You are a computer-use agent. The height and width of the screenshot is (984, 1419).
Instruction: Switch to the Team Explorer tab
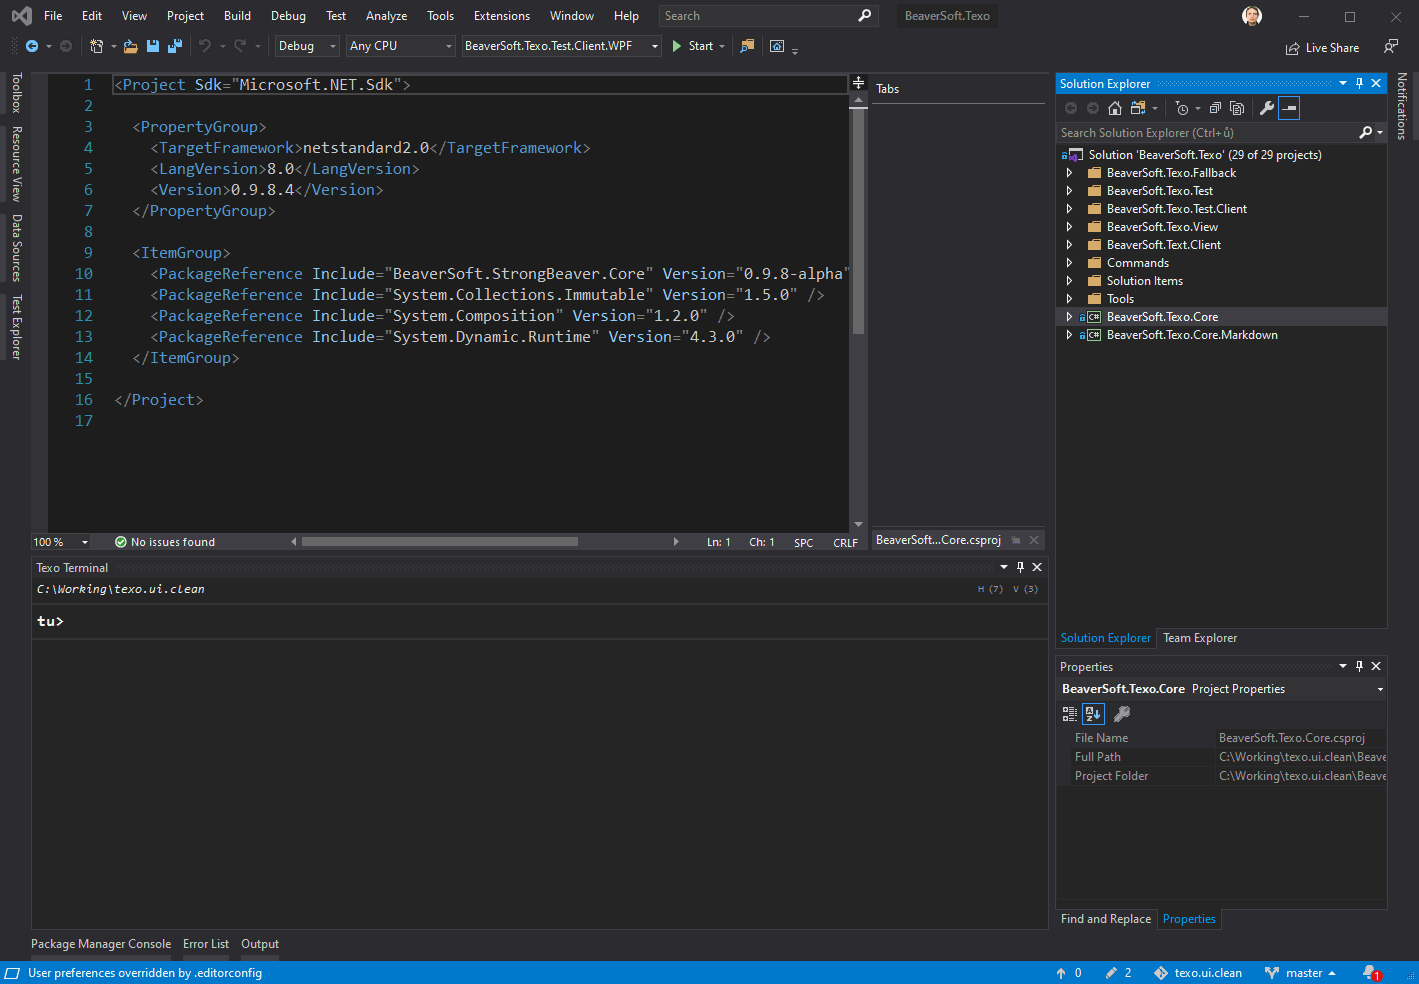coord(1199,638)
